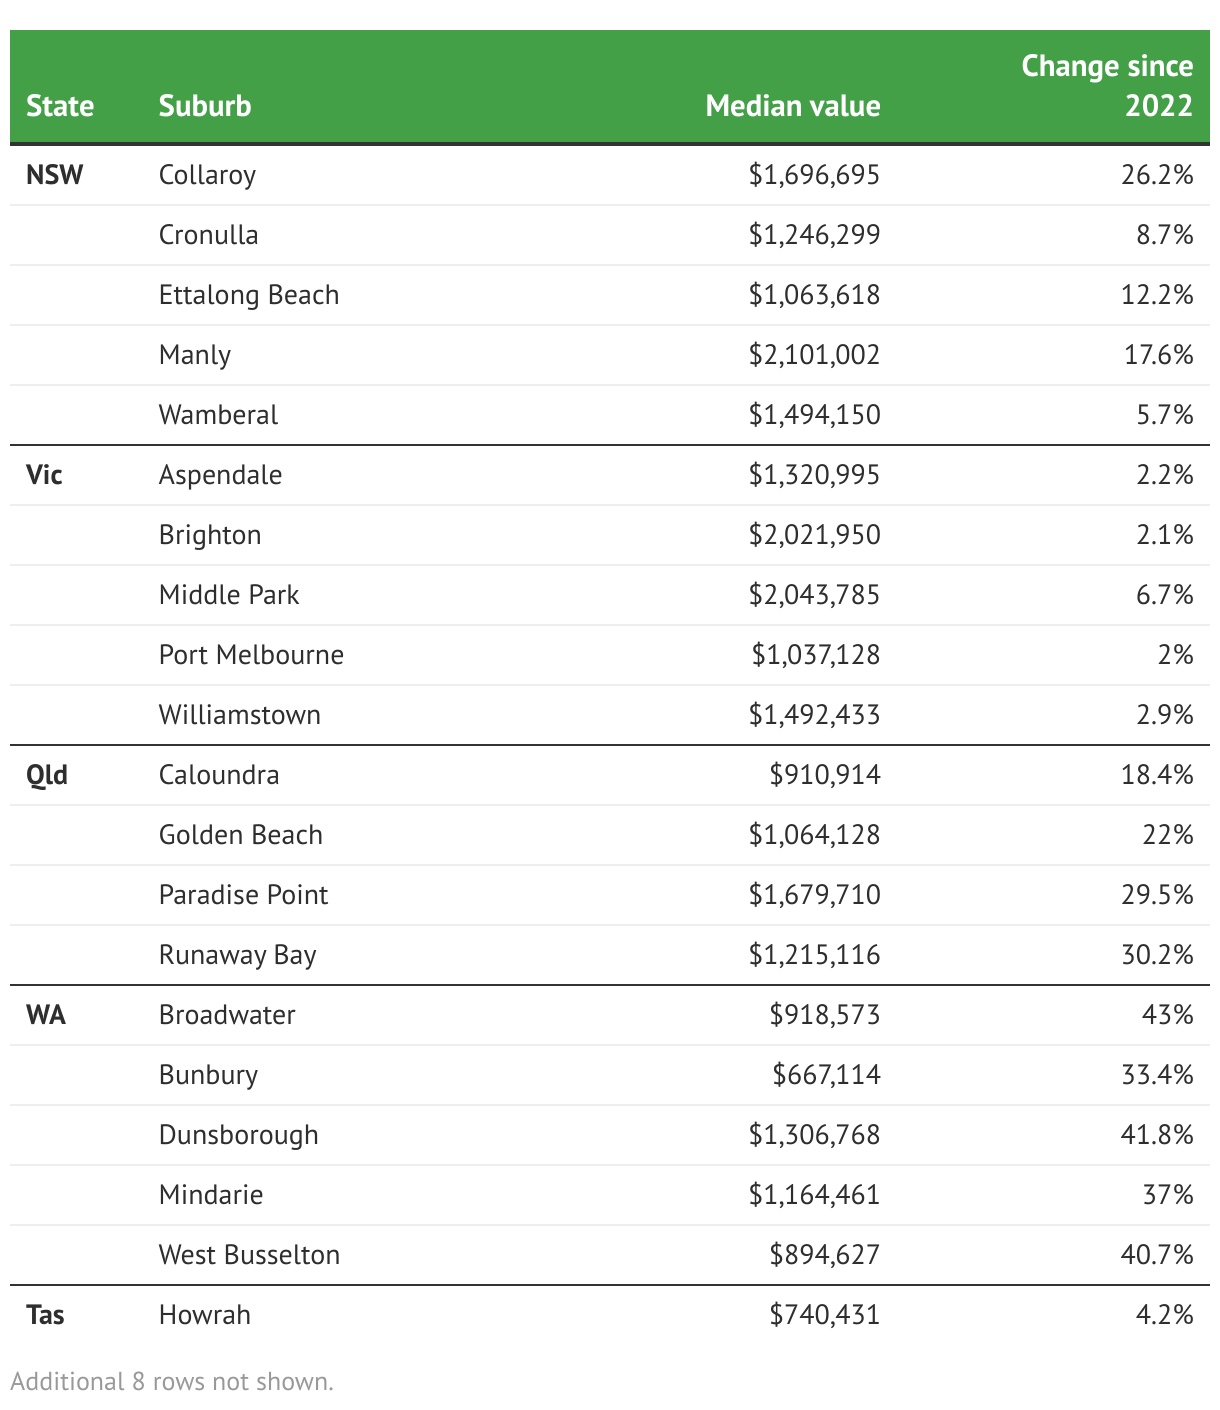
Task: Click the 'Additional 8 rows not shown' note
Action: [x=172, y=1382]
